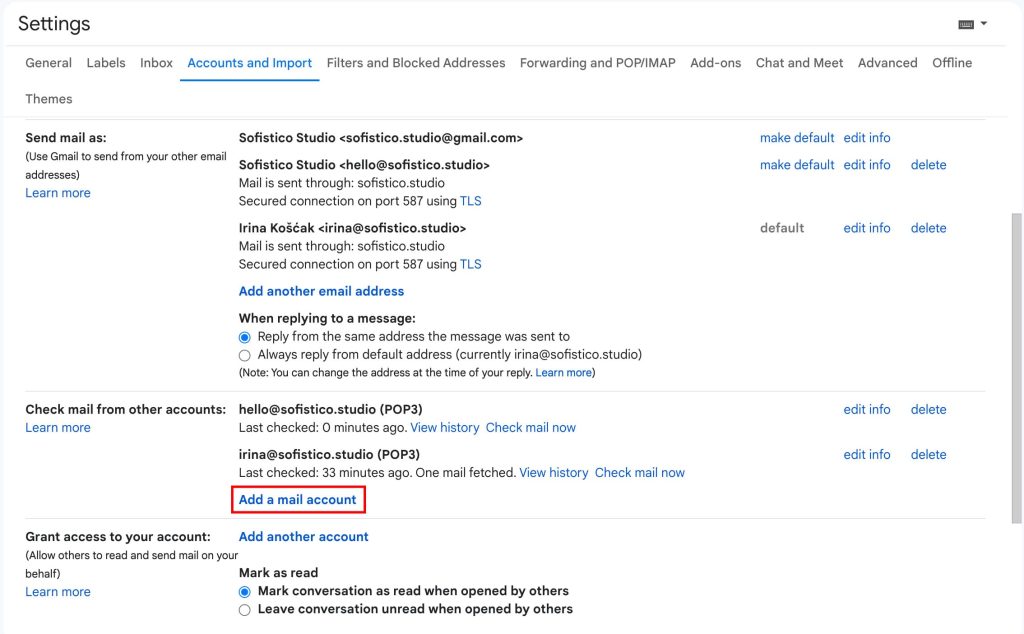Screen dimensions: 1024x634
Task: Open the Filters and Blocked Addresses tab
Action: [x=415, y=63]
